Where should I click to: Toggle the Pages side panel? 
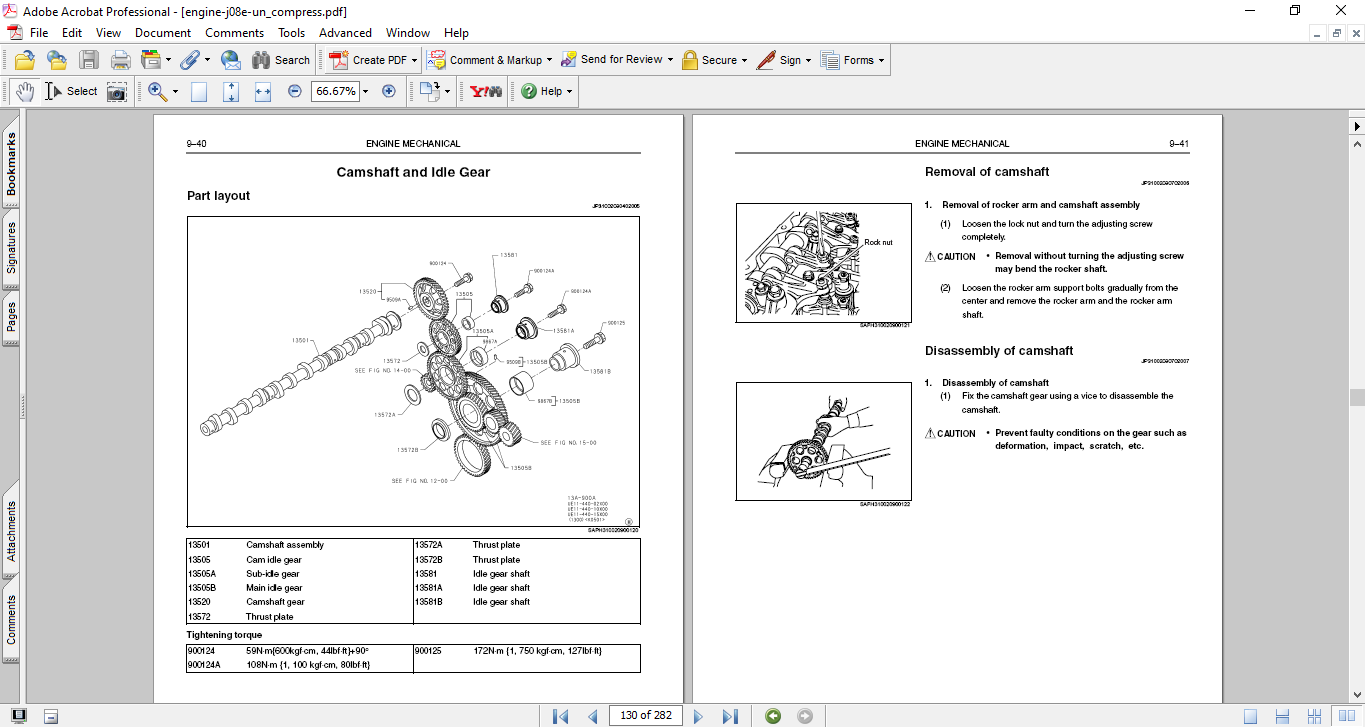tap(11, 317)
